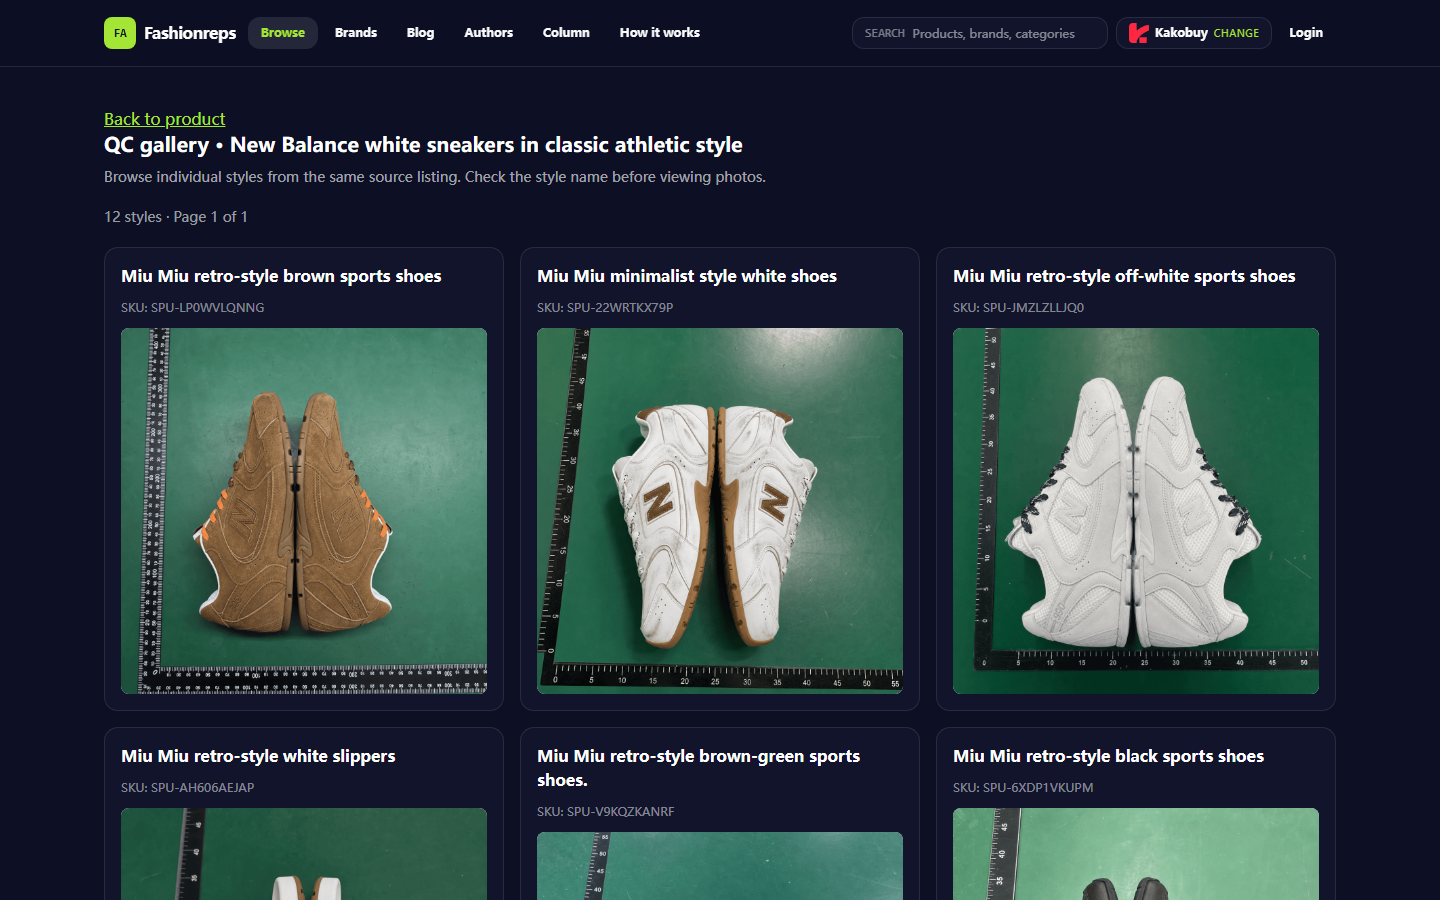This screenshot has height=900, width=1440.
Task: Click the Kakobuy red K icon
Action: (x=1138, y=33)
